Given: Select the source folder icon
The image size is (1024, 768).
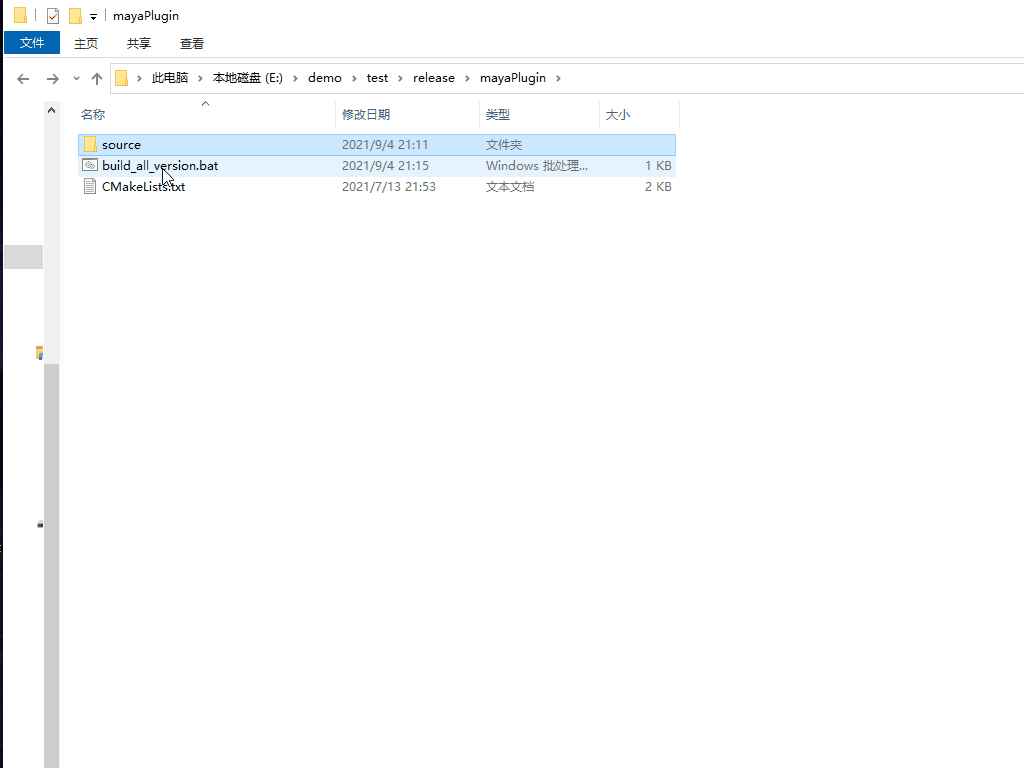Looking at the screenshot, I should [x=90, y=145].
